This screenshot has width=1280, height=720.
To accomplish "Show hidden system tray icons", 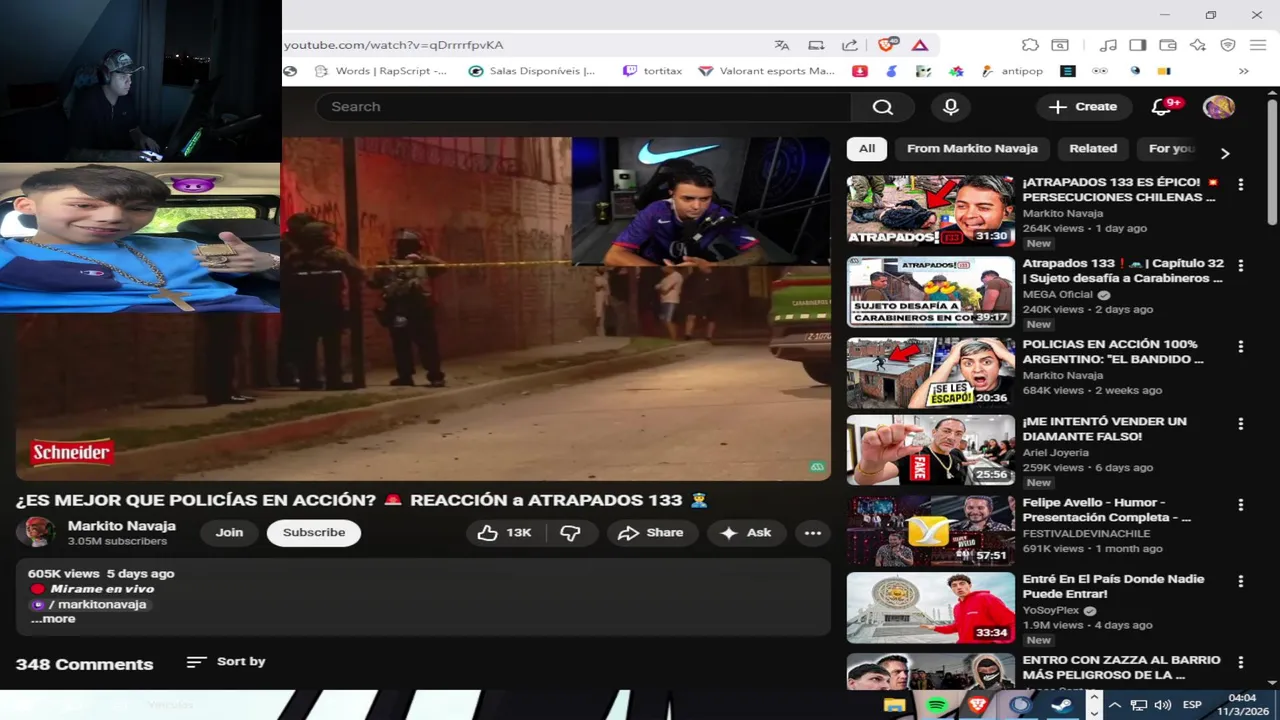I will tap(1115, 705).
